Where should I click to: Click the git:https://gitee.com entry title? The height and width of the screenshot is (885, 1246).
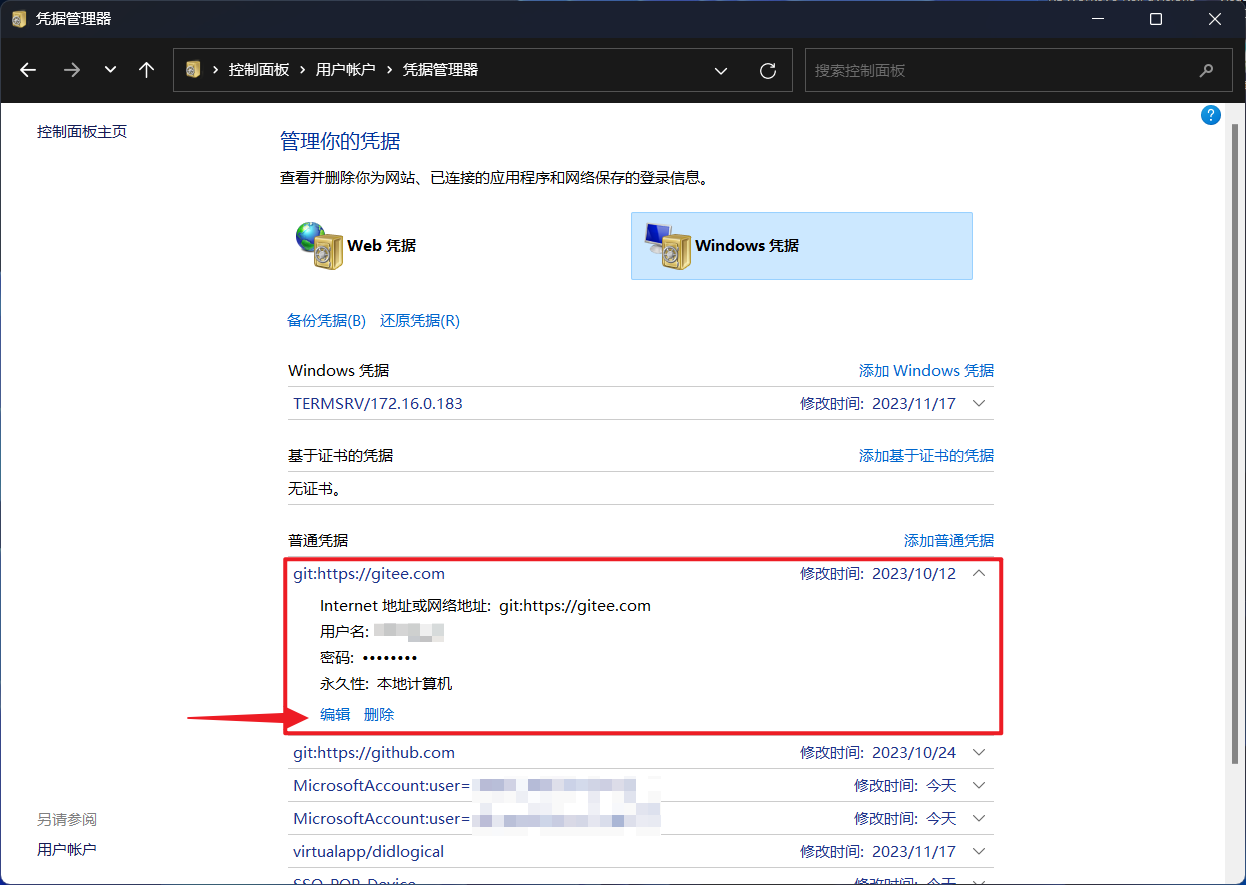click(x=369, y=574)
